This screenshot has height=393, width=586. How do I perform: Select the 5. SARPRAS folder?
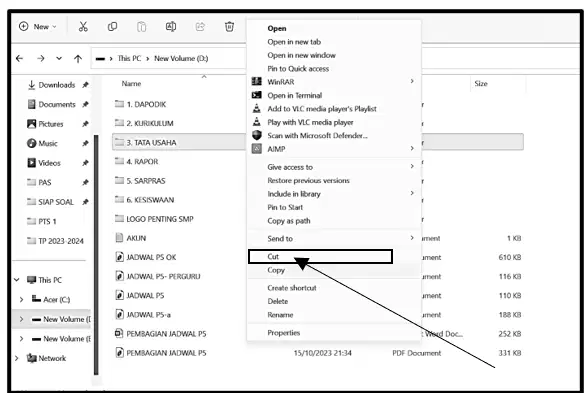click(140, 181)
